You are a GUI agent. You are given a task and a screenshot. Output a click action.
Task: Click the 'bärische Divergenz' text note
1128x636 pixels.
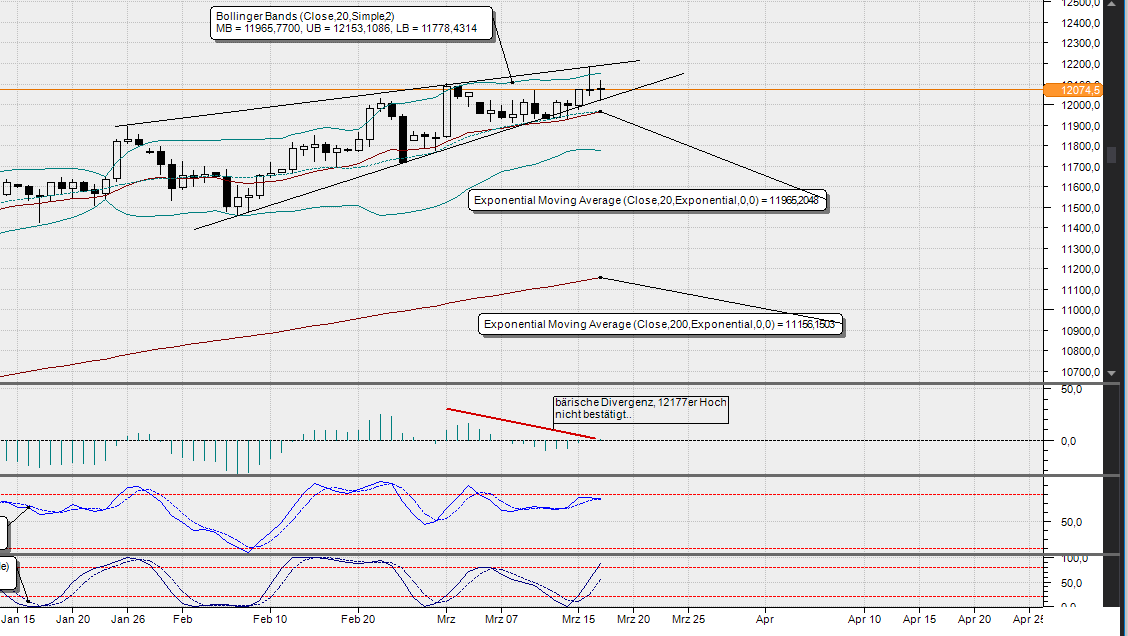pos(640,409)
